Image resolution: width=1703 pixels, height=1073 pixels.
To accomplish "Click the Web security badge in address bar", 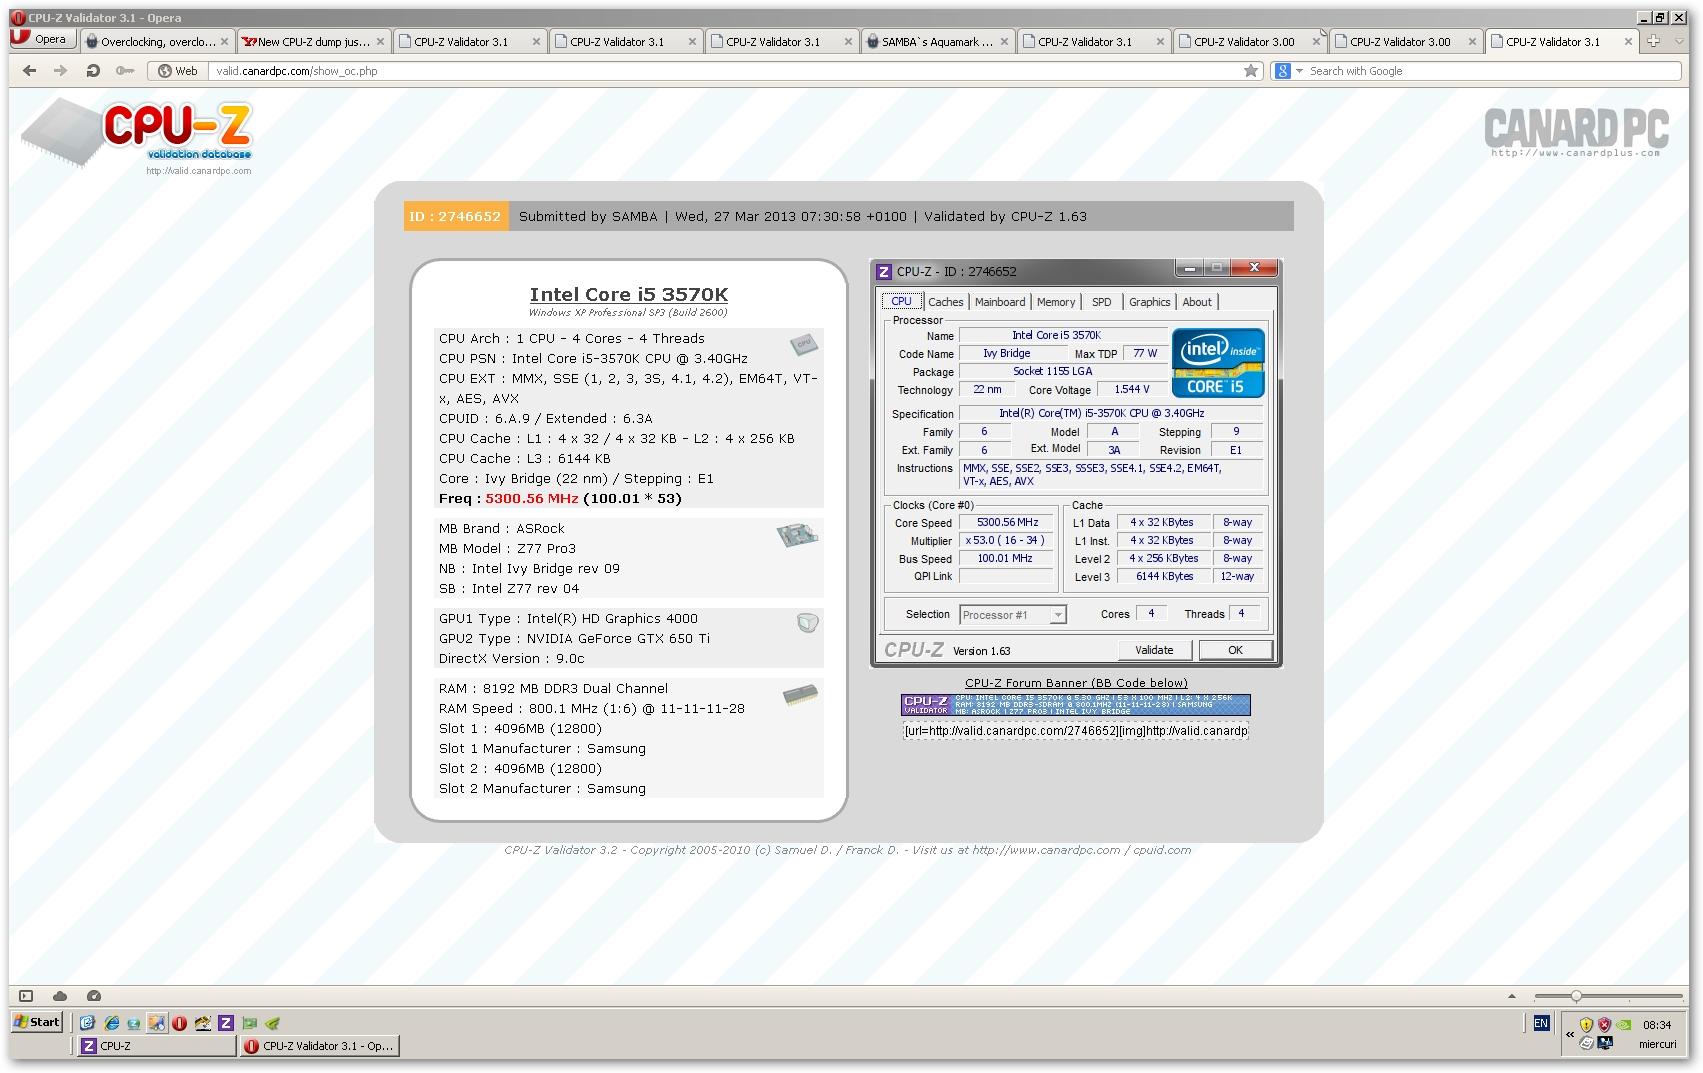I will [x=178, y=71].
